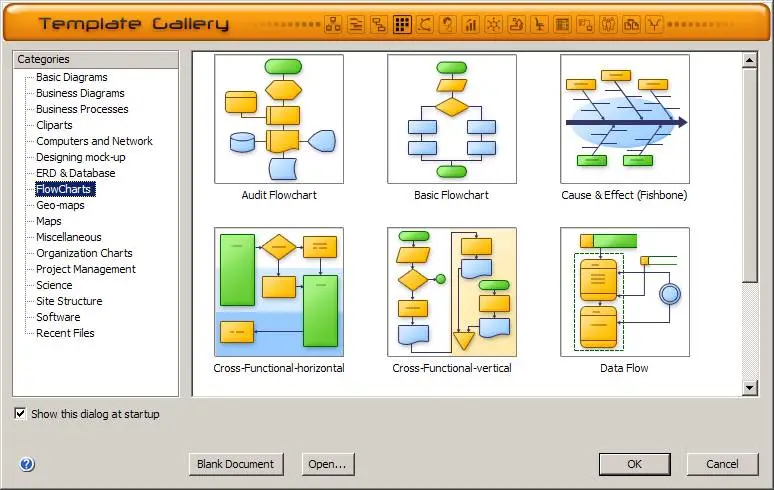Select Basic Diagrams category
This screenshot has height=490, width=774.
(x=72, y=77)
